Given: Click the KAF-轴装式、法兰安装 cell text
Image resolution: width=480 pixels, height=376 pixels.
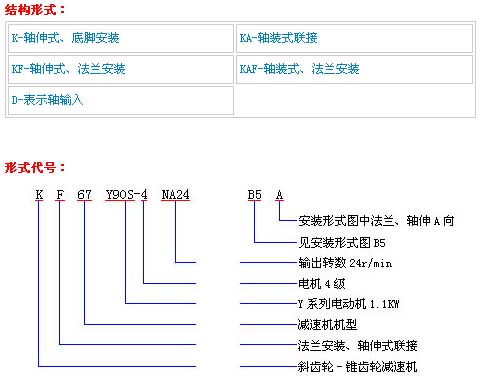Looking at the screenshot, I should pyautogui.click(x=299, y=69).
